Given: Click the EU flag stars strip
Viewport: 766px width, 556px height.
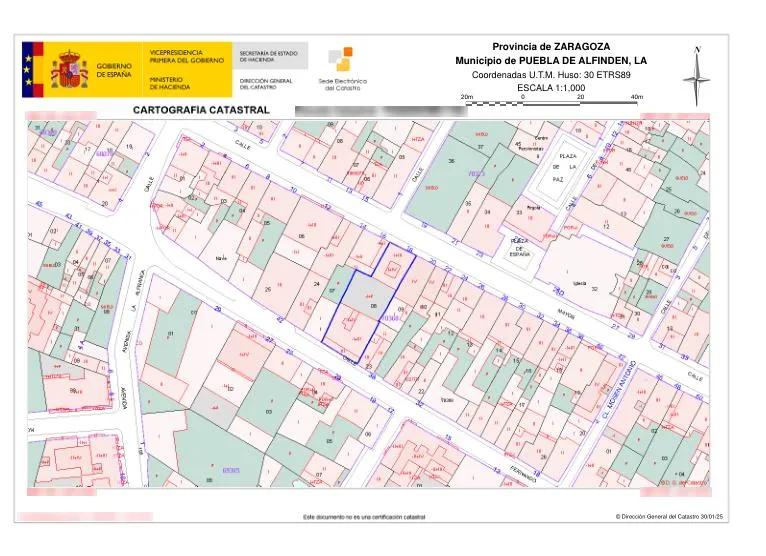Looking at the screenshot, I should coord(27,69).
